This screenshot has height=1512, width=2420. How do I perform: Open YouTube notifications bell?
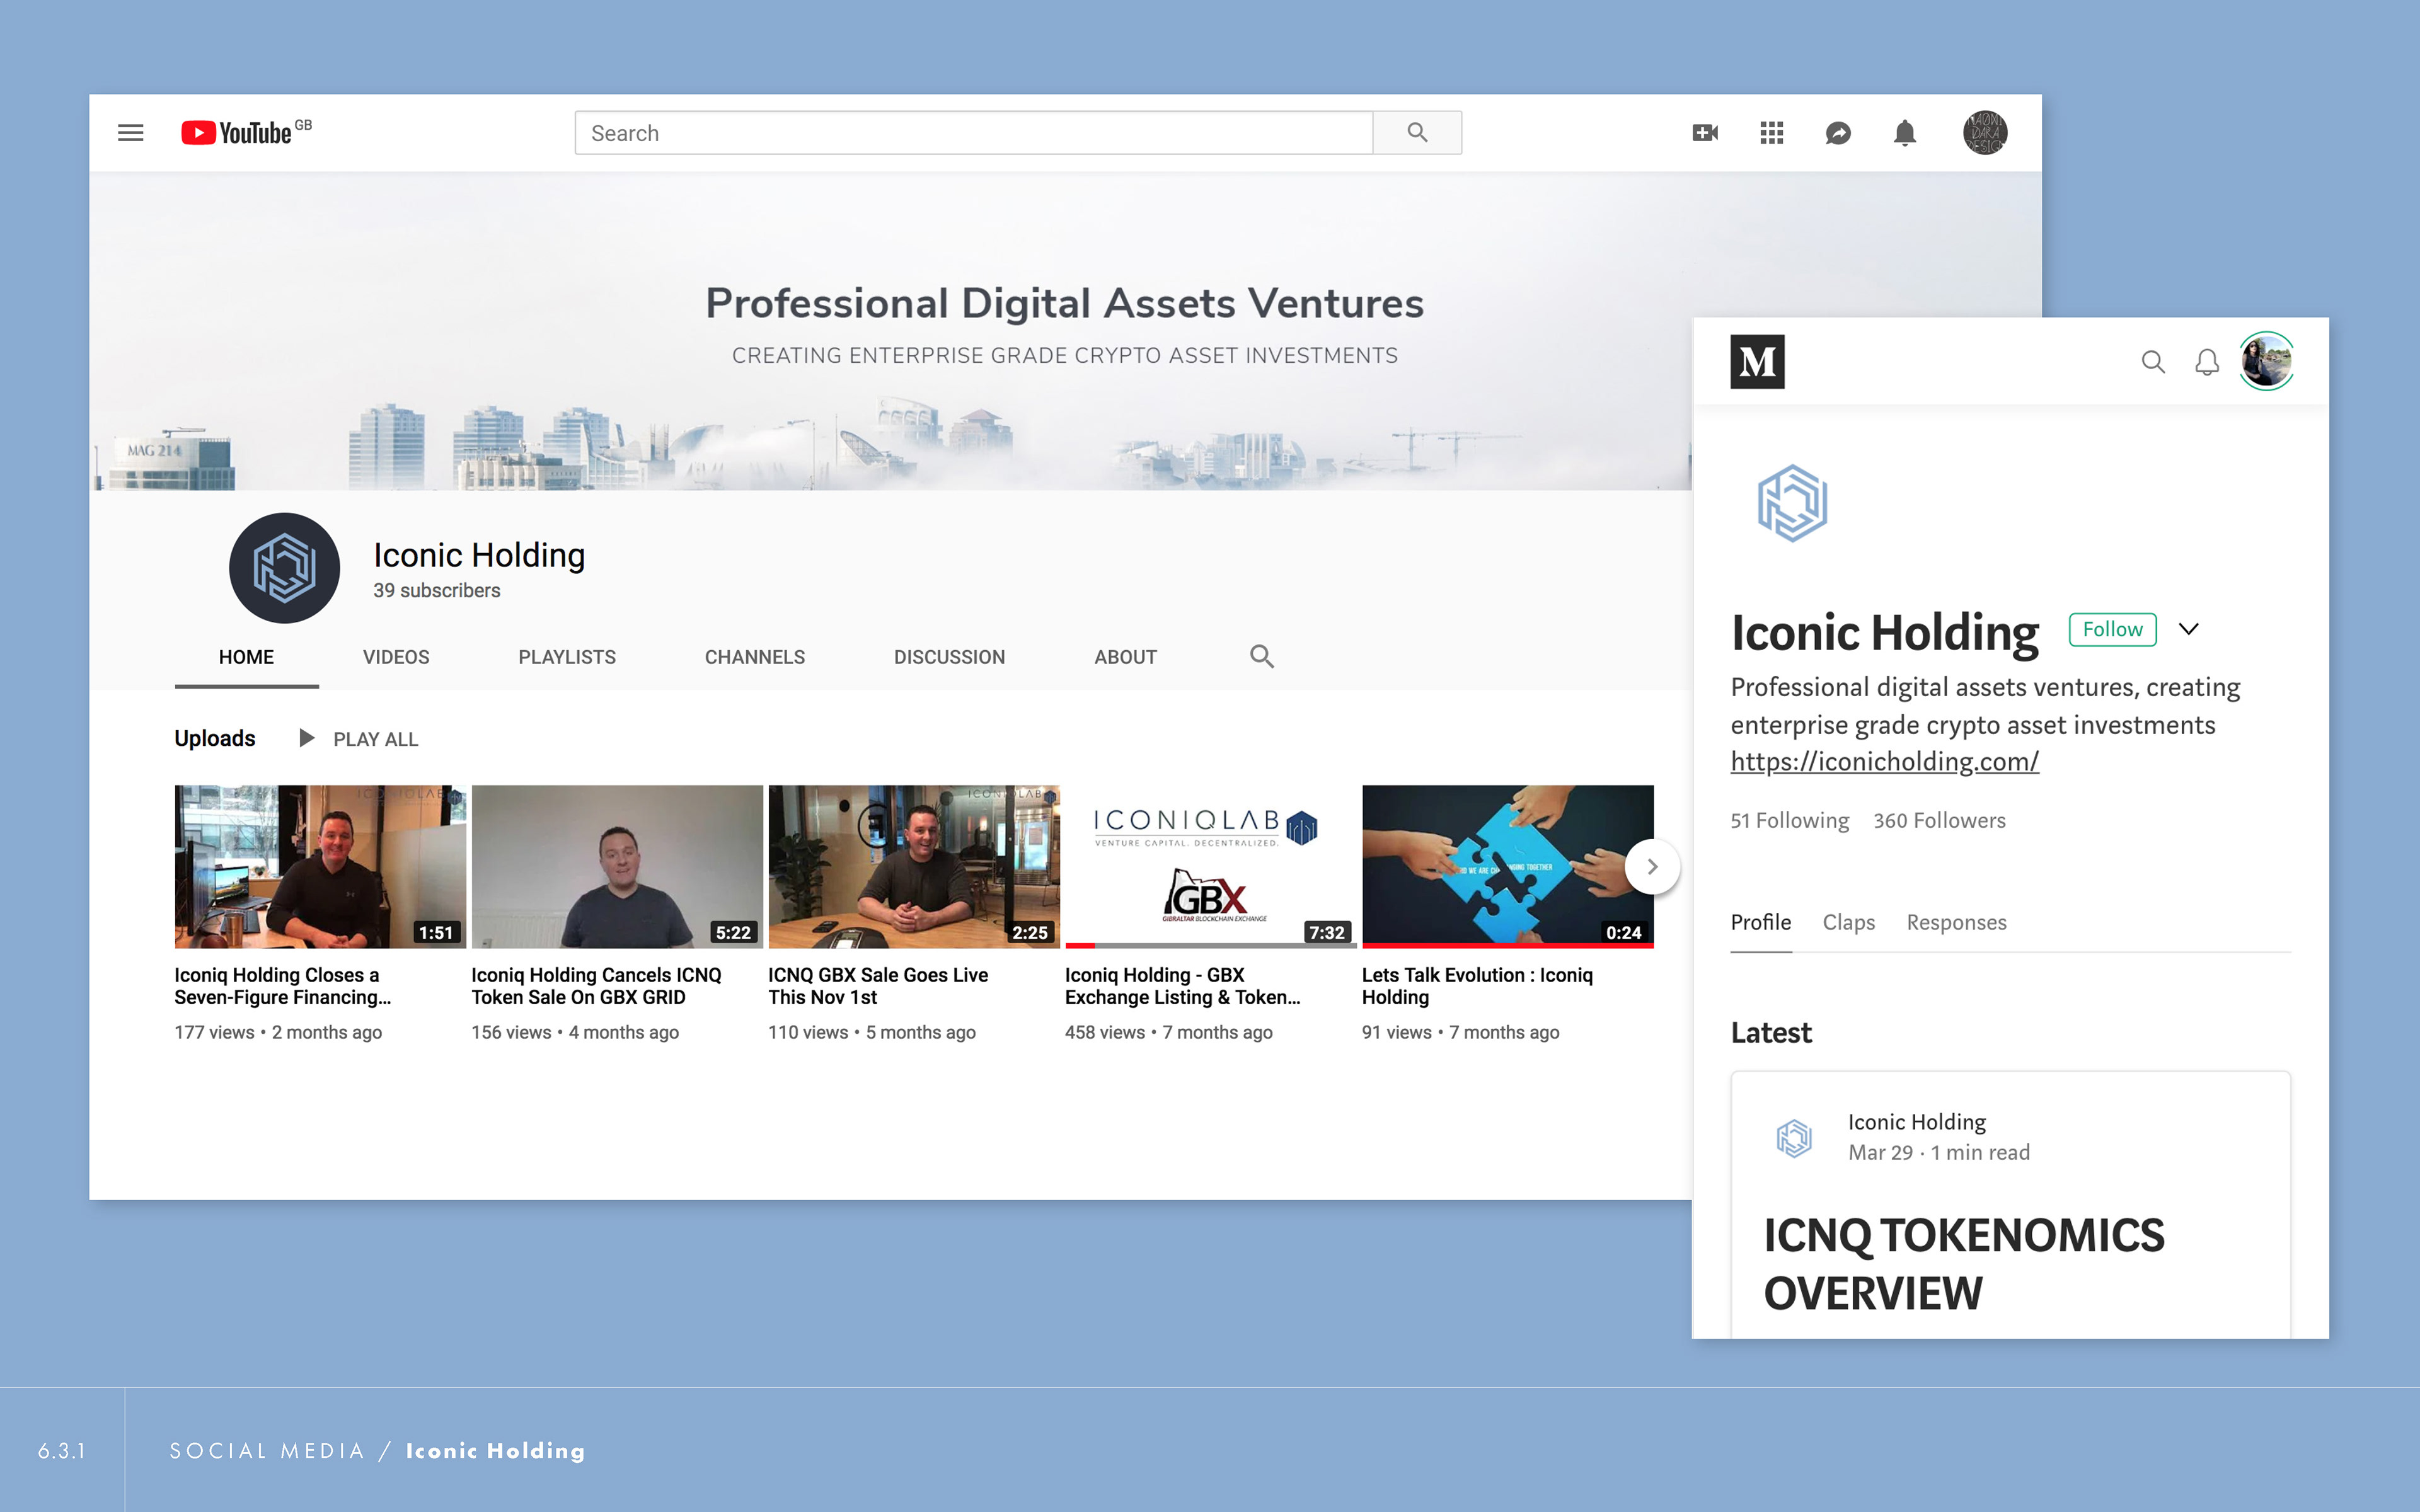click(1905, 133)
